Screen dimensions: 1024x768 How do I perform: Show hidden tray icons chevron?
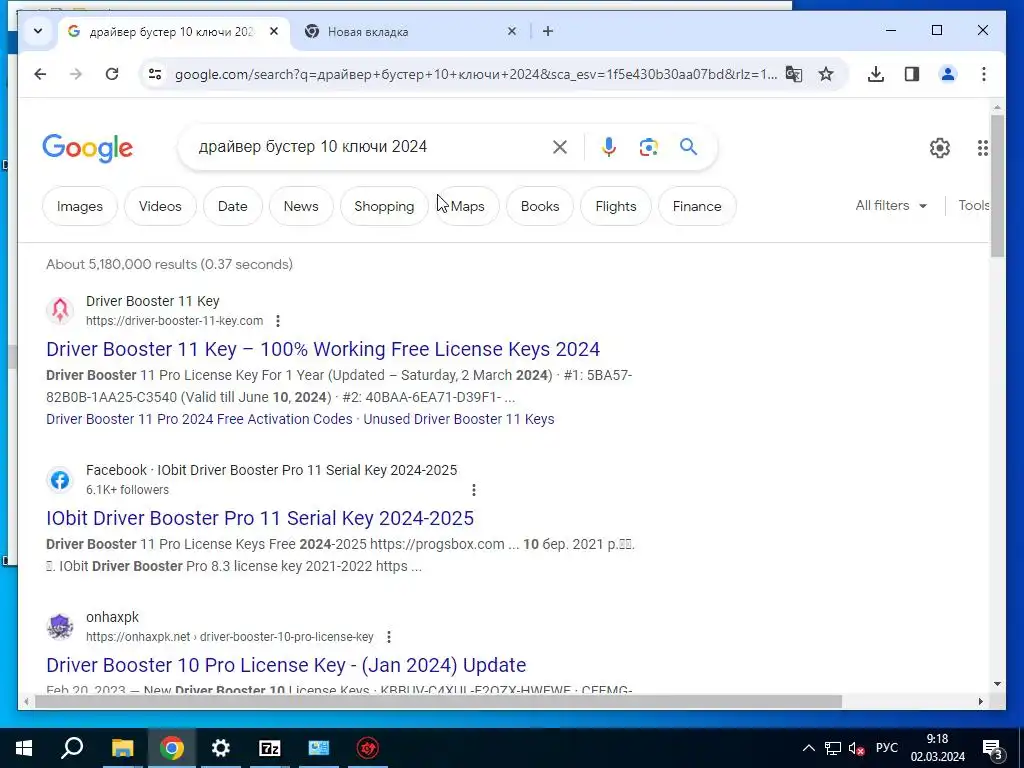pos(808,748)
